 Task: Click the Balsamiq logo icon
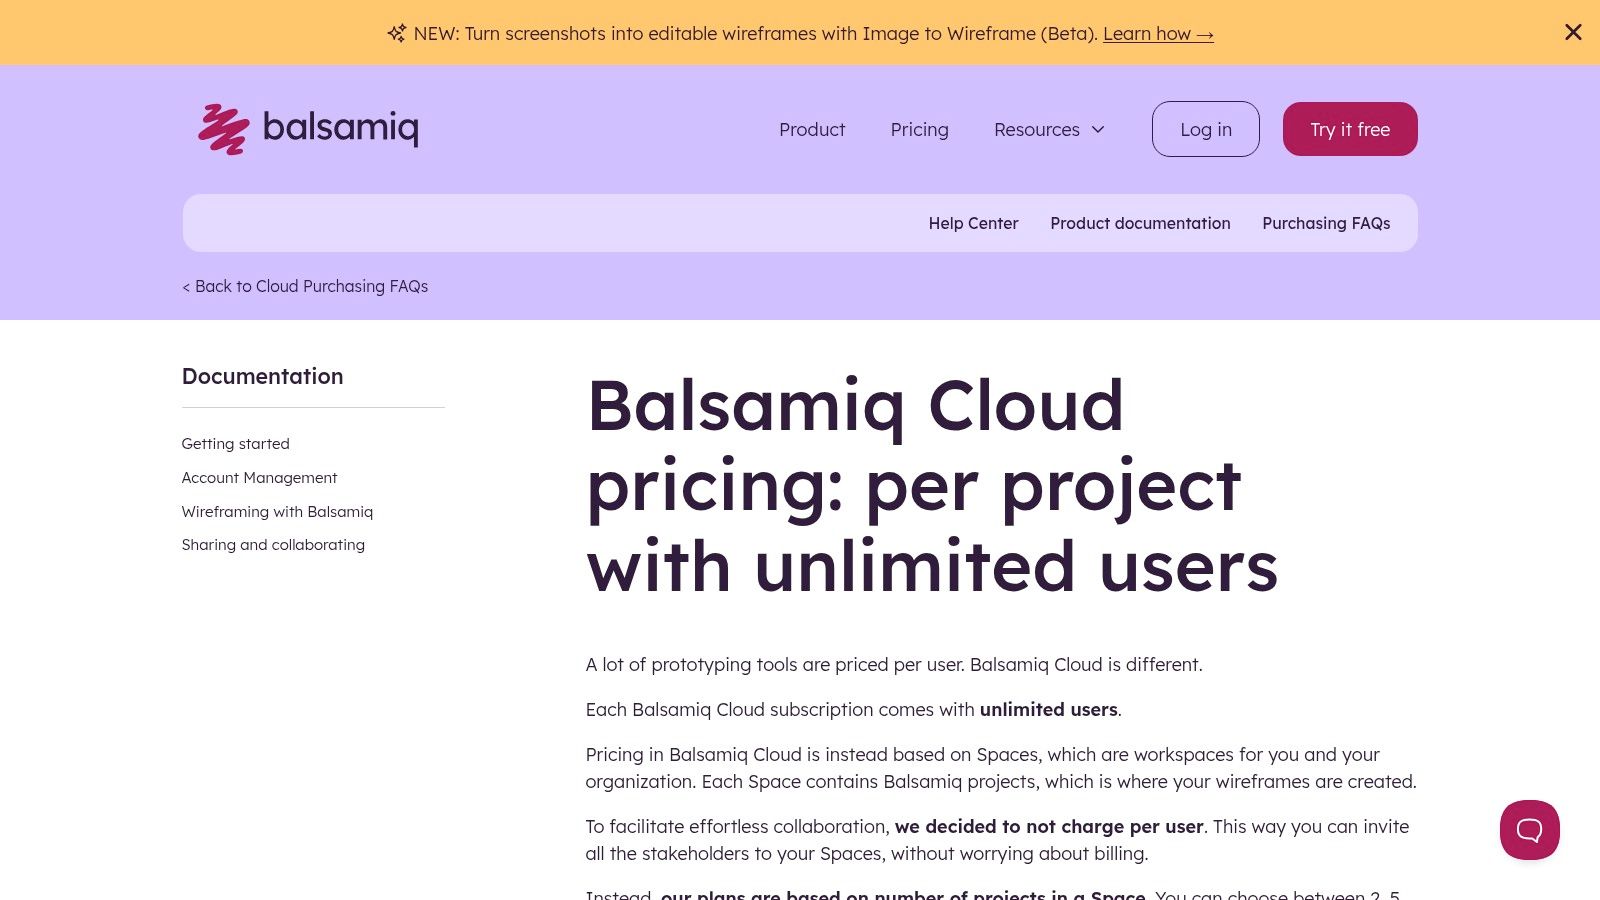click(x=223, y=129)
